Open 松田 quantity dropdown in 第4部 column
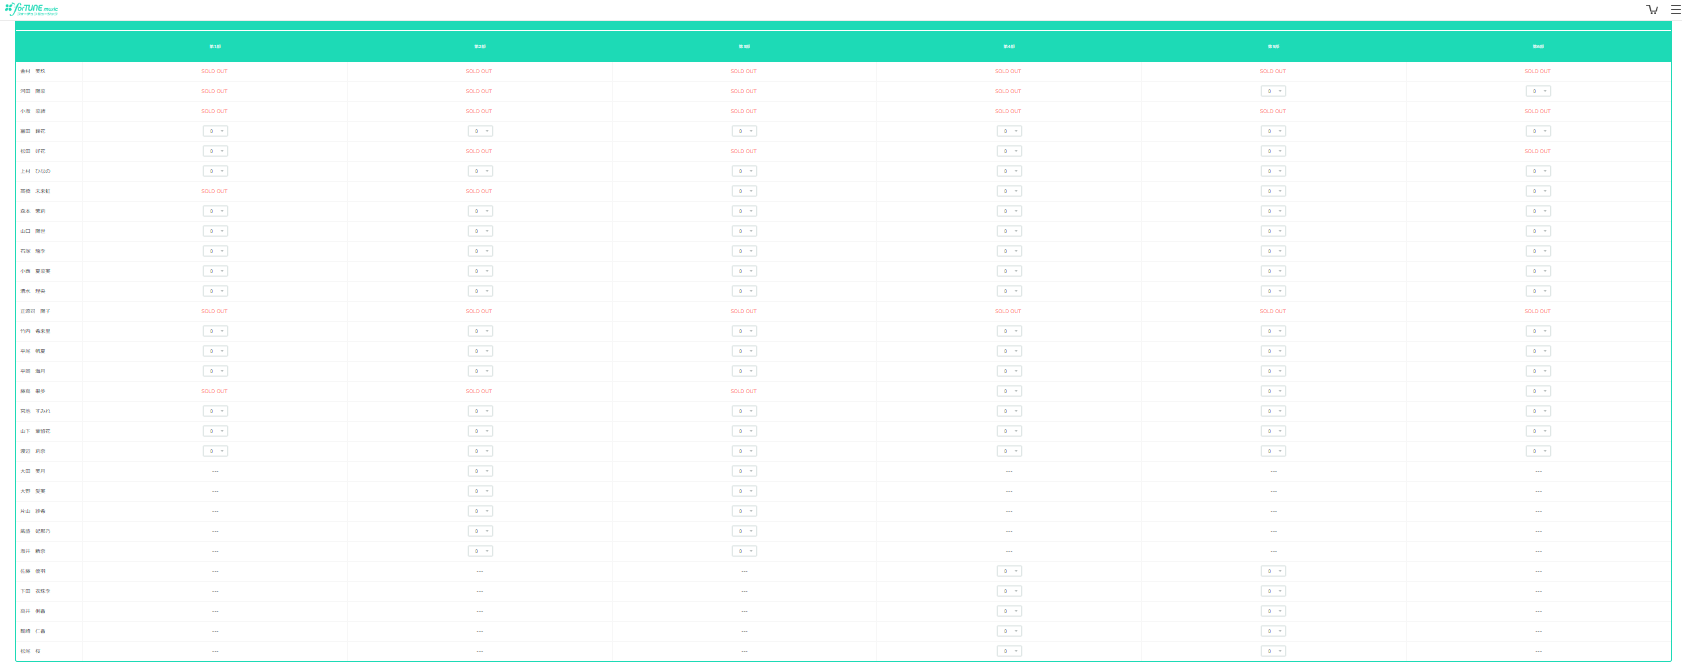Viewport: 1682px width, 669px height. point(1009,151)
